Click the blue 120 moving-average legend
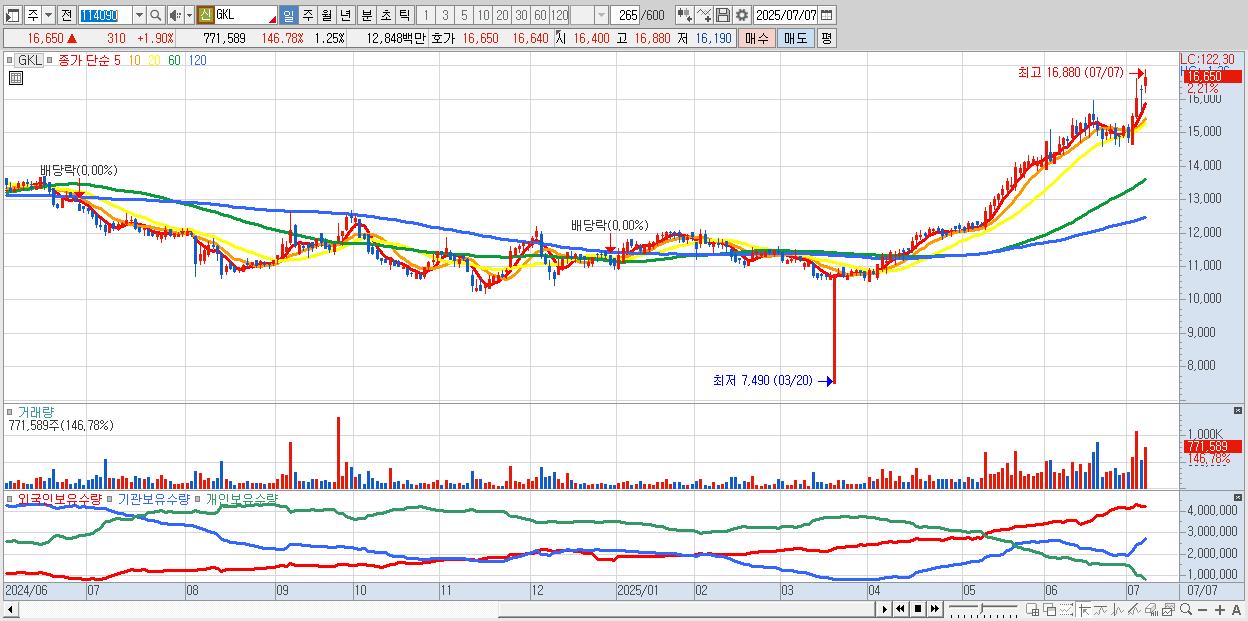Image resolution: width=1248 pixels, height=621 pixels. click(x=198, y=60)
